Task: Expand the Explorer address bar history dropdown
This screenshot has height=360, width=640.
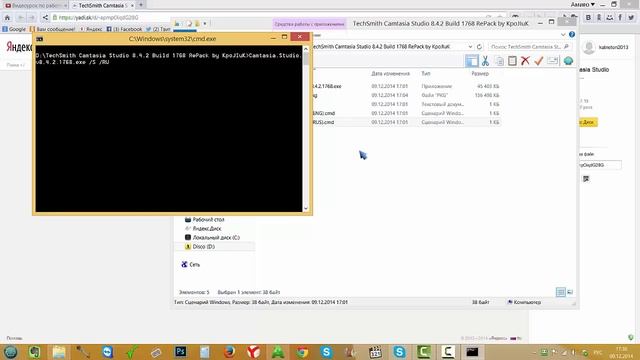Action: 470,47
